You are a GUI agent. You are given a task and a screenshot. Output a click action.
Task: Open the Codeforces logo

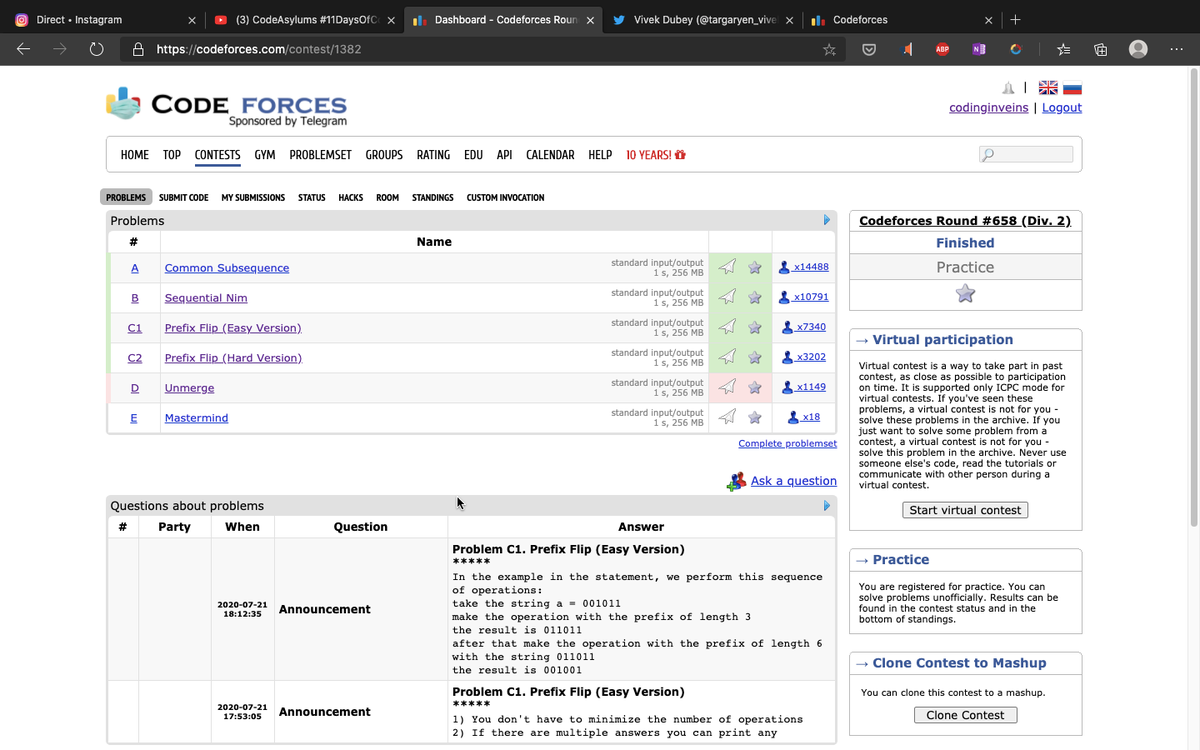click(x=226, y=107)
